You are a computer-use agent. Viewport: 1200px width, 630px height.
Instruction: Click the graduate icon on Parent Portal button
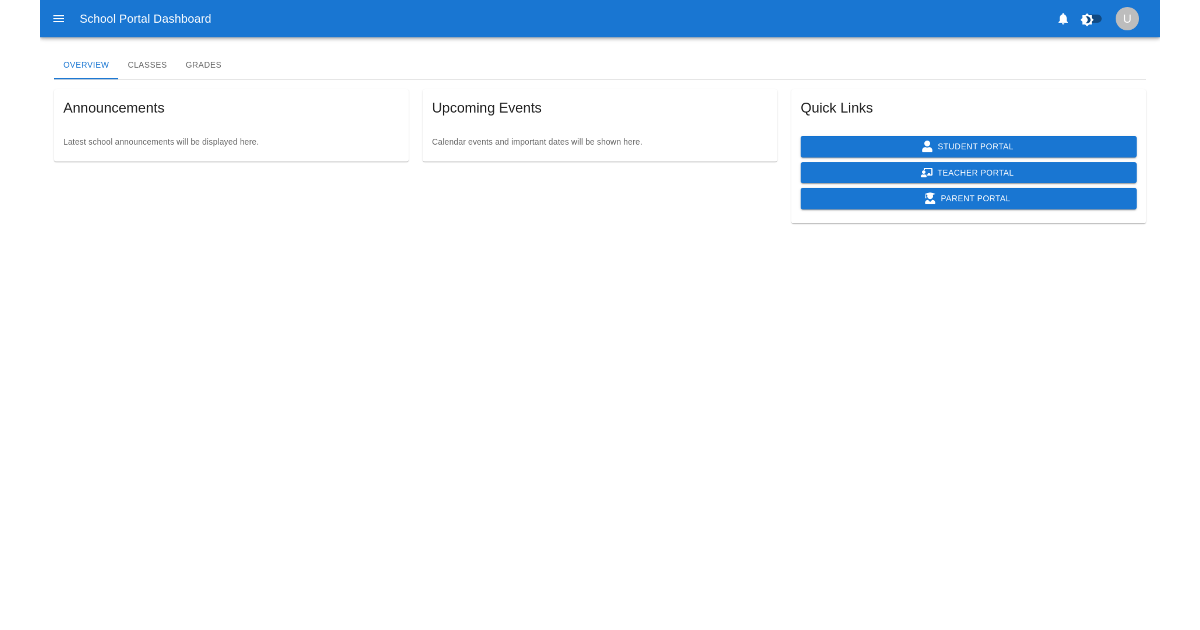pyautogui.click(x=927, y=197)
